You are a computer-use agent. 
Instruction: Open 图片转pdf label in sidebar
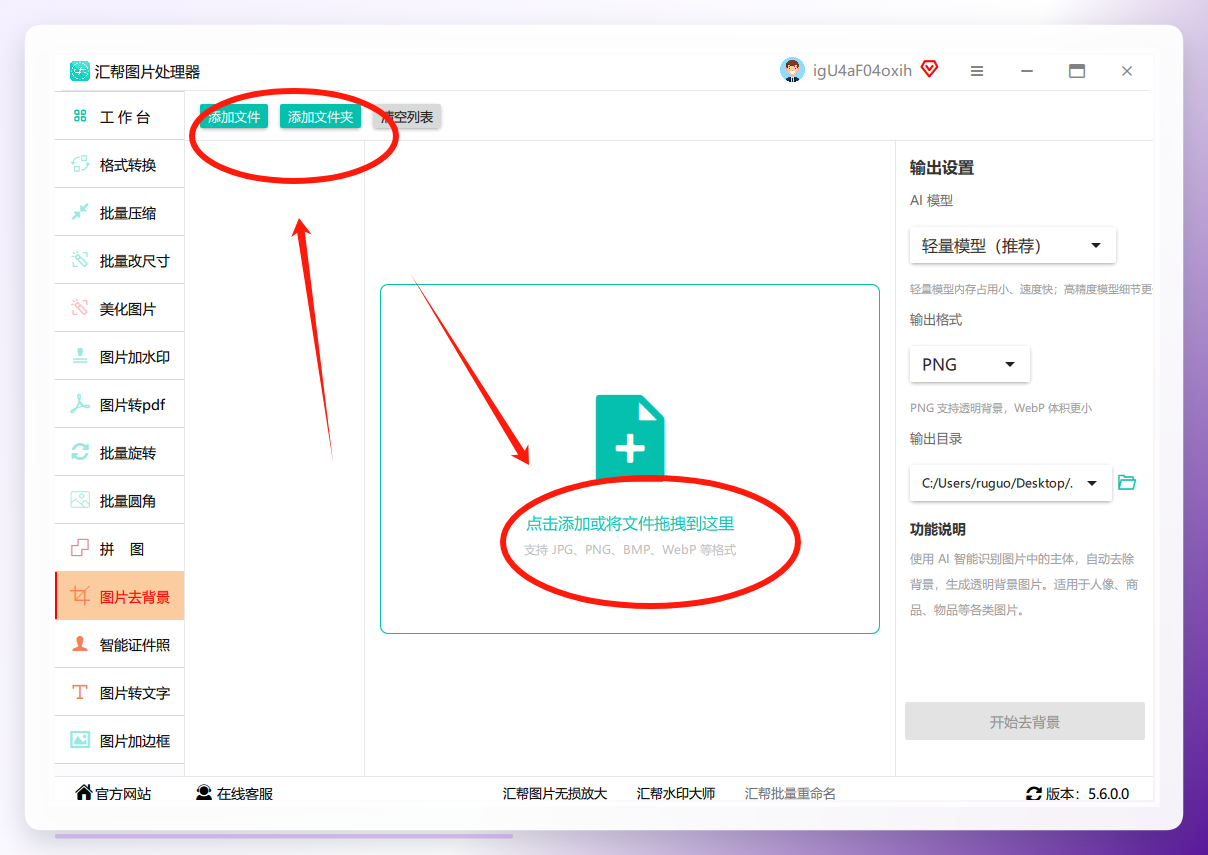coord(133,405)
